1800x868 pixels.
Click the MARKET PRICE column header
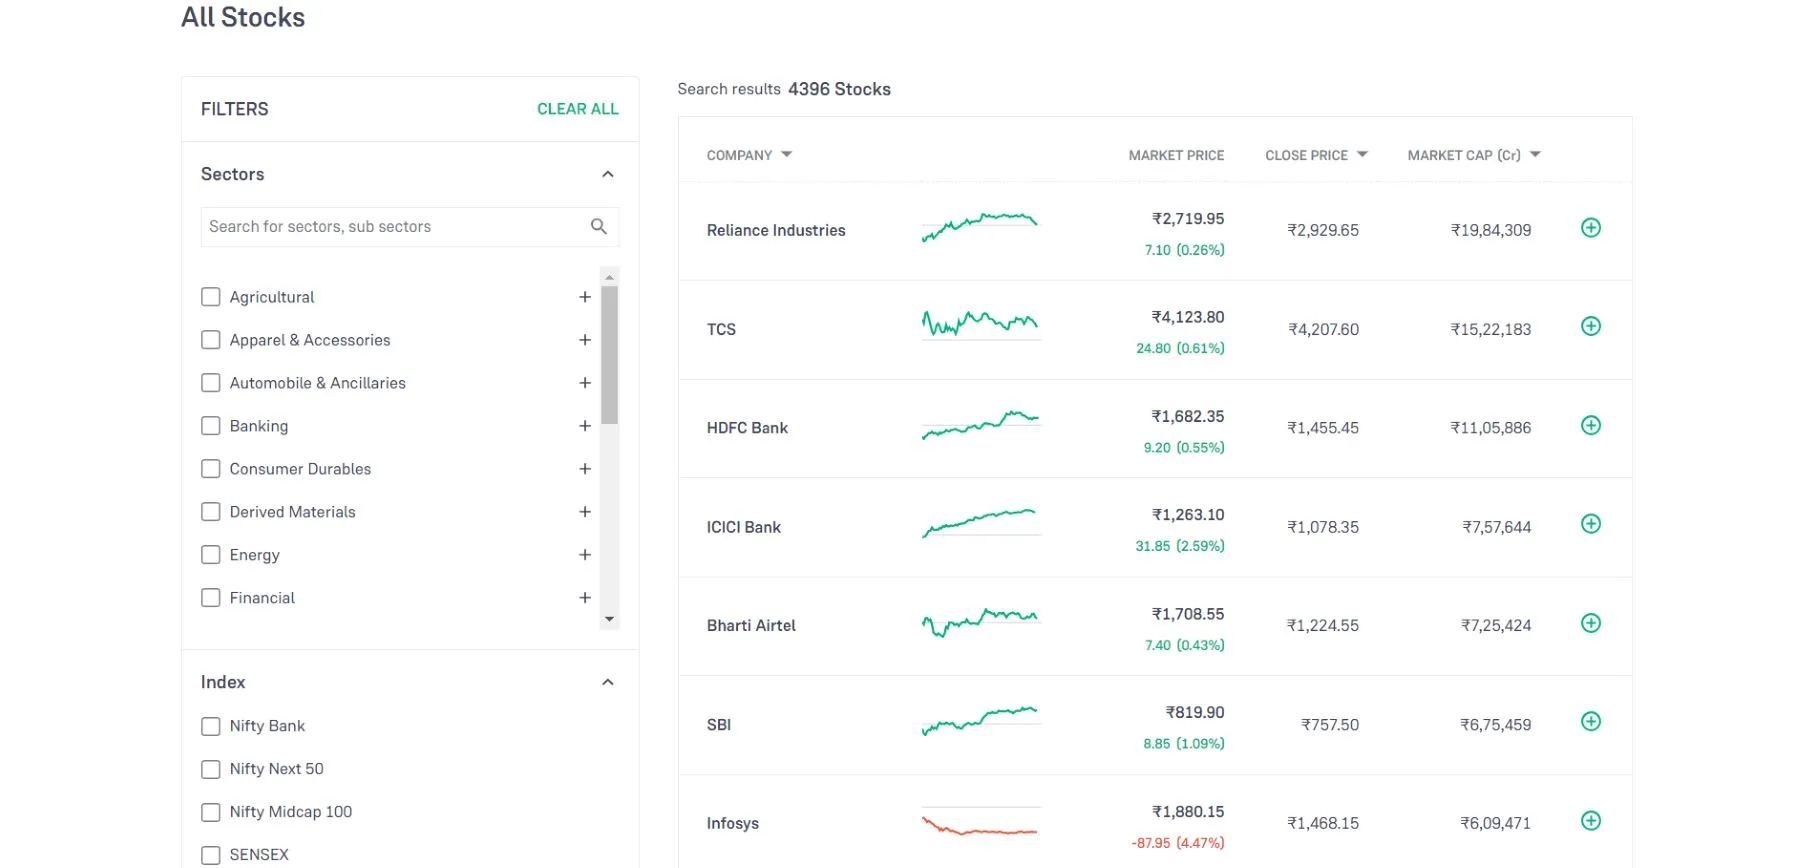pyautogui.click(x=1176, y=155)
